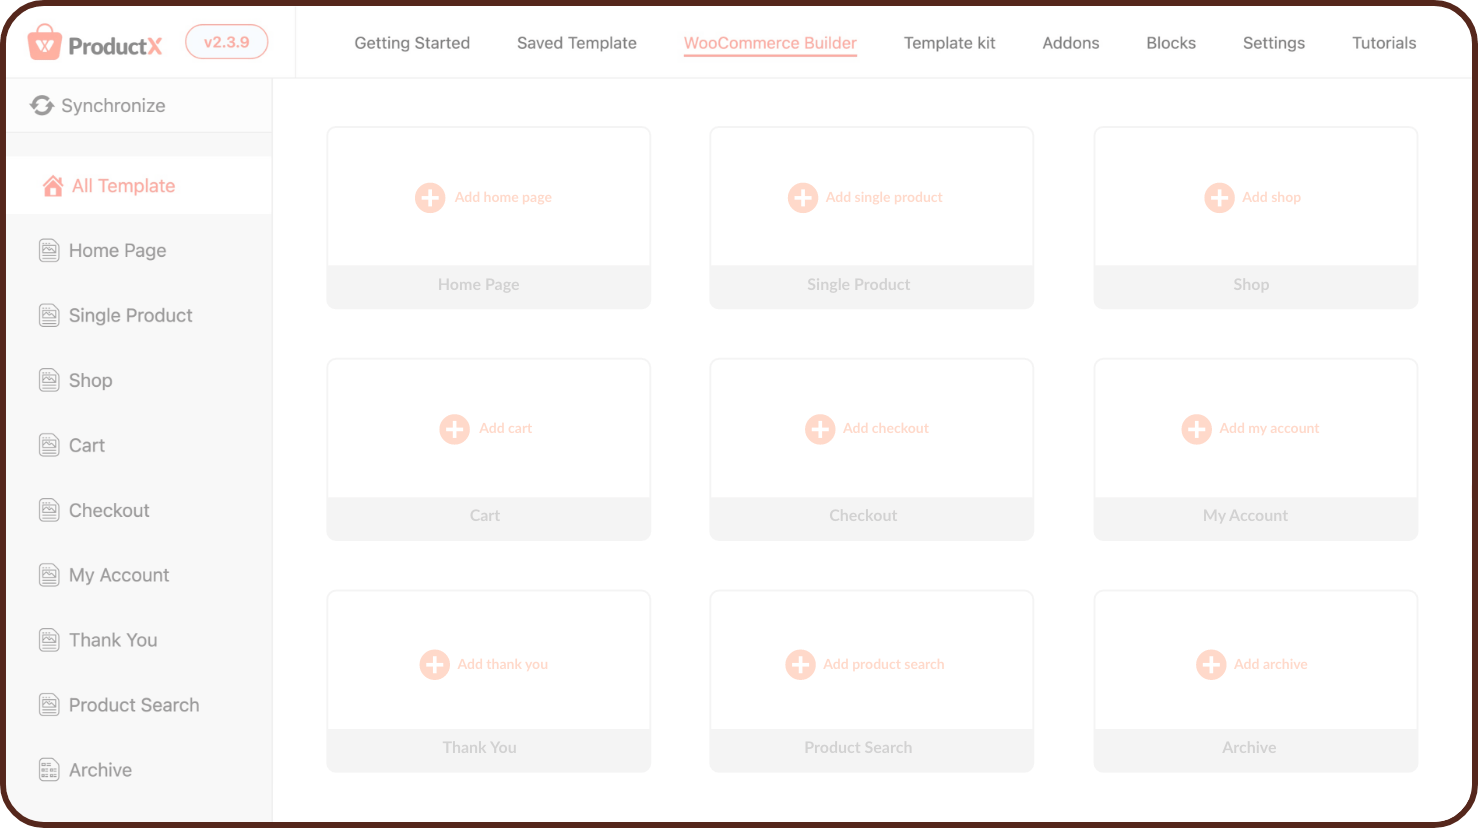The width and height of the screenshot is (1478, 828).
Task: Click the Add cart link
Action: 505,428
